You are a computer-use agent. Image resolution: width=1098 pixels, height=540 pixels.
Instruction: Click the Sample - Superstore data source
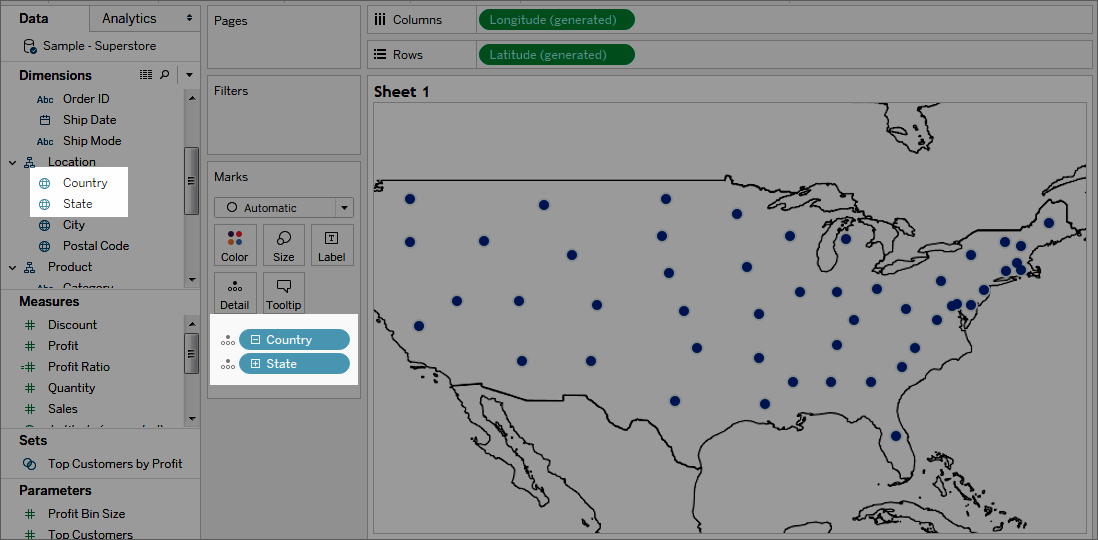[x=99, y=46]
